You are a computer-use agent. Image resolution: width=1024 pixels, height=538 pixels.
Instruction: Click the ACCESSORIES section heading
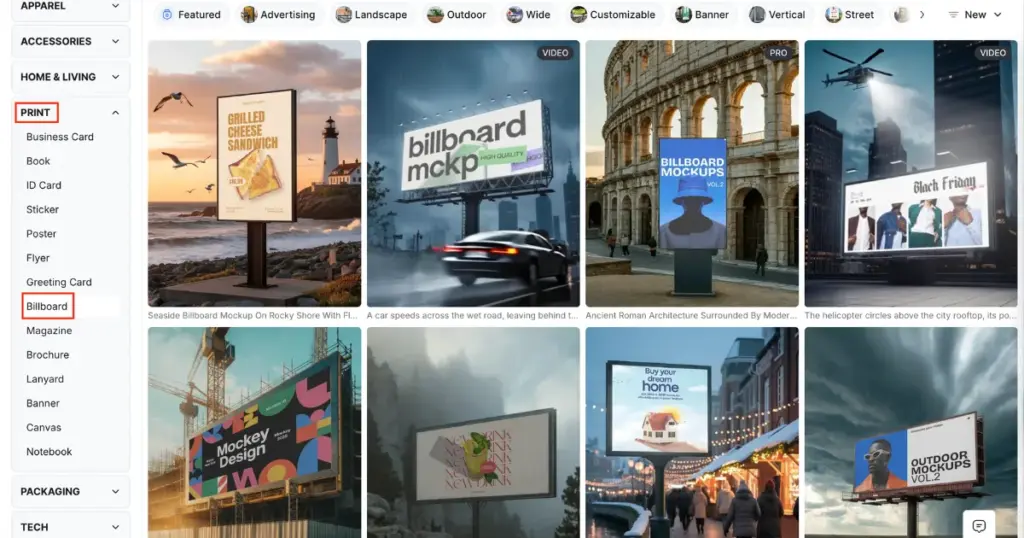pyautogui.click(x=56, y=41)
